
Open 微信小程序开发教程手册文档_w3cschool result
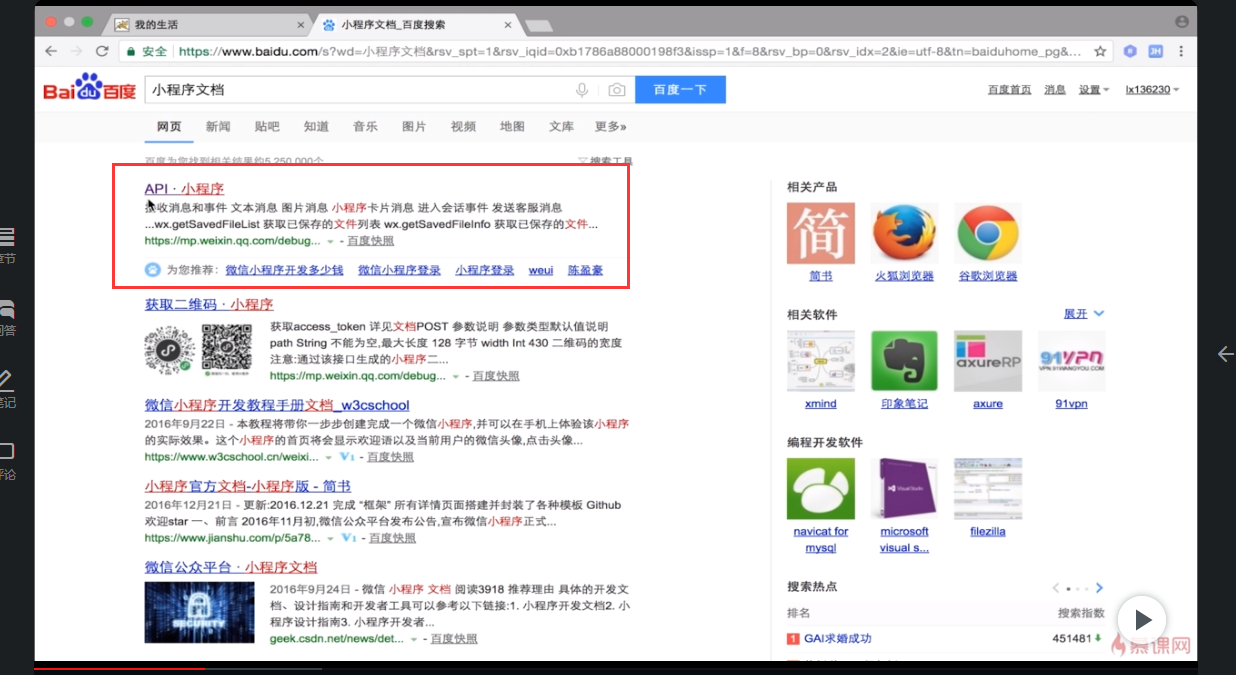click(277, 405)
